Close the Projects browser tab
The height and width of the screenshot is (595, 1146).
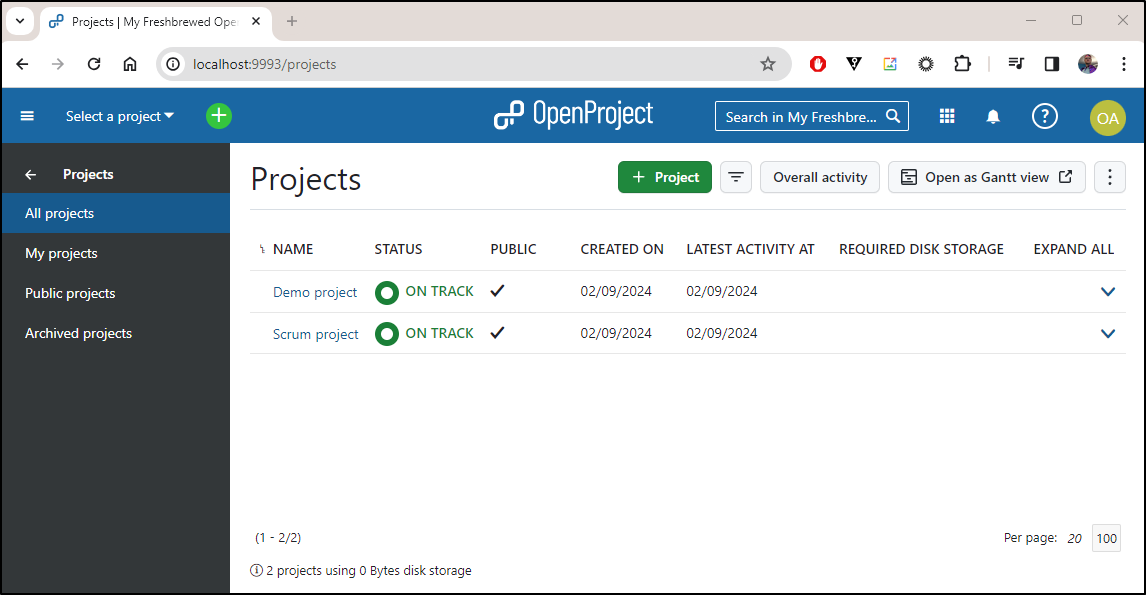(x=256, y=21)
